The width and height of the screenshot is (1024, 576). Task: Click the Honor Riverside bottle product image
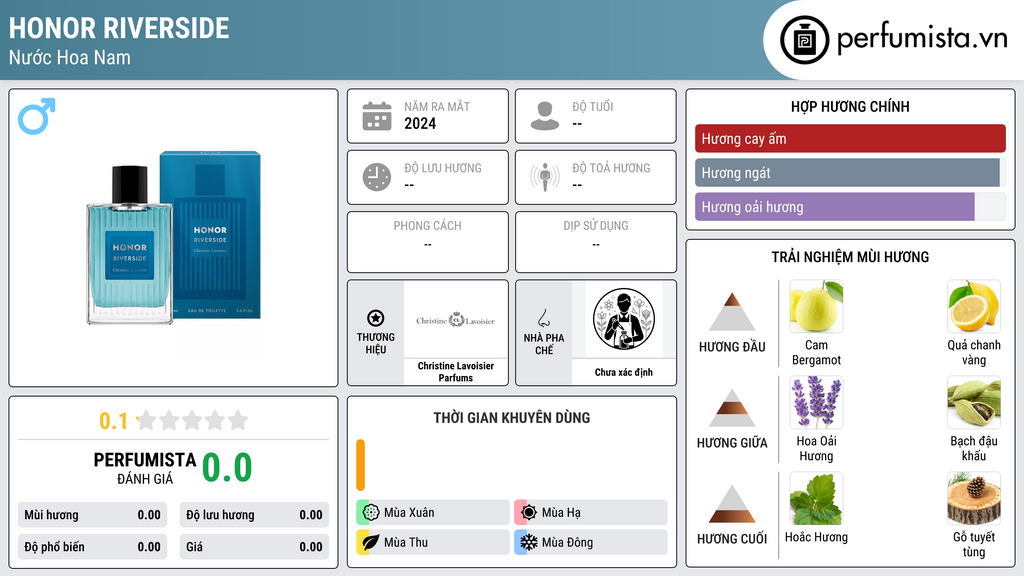[x=174, y=238]
